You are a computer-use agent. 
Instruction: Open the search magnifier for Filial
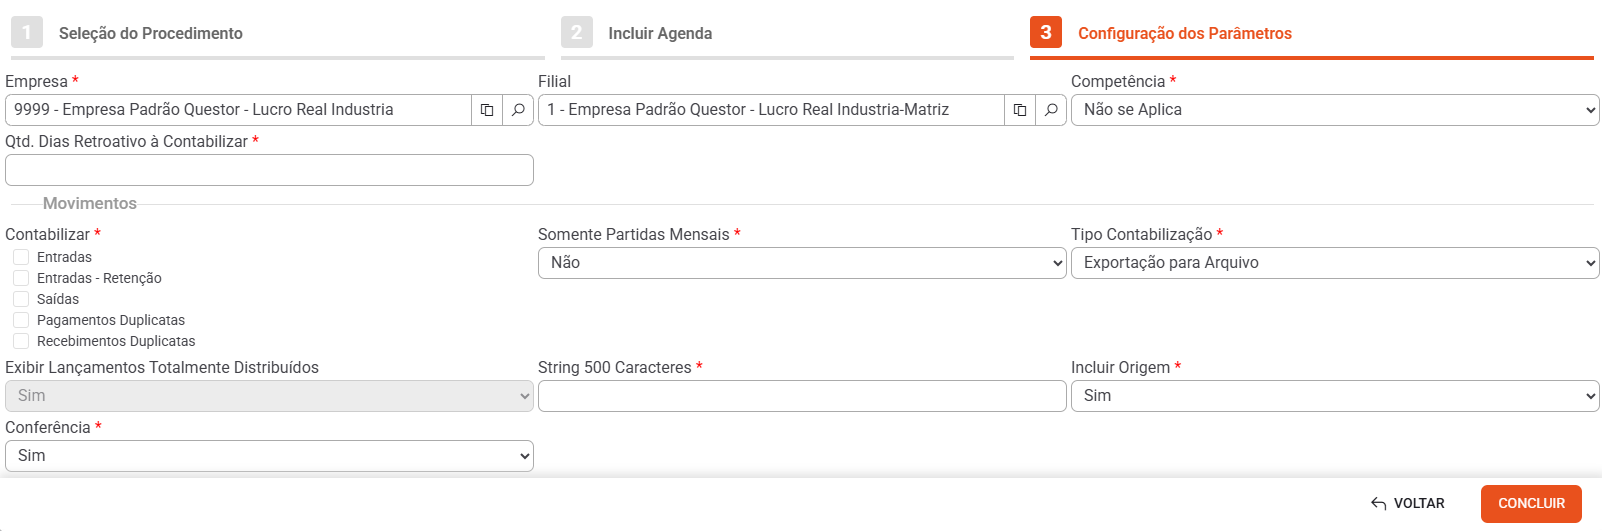click(x=1051, y=110)
